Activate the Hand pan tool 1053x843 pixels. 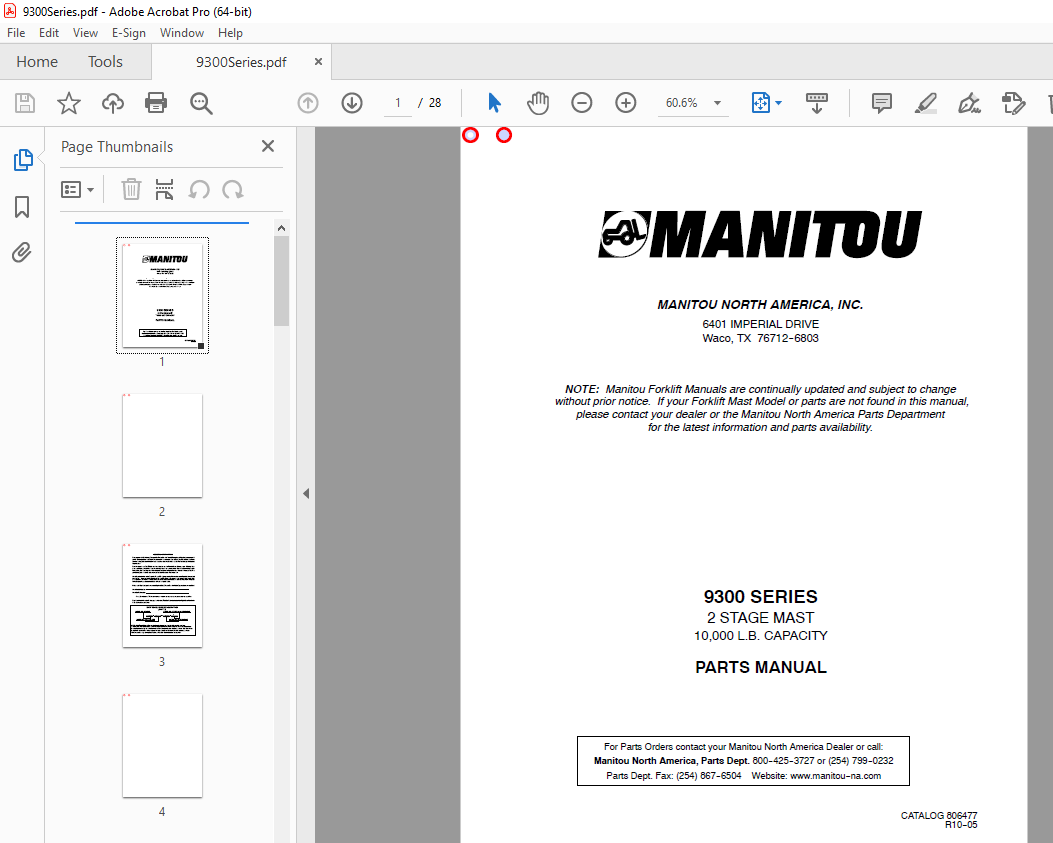pyautogui.click(x=538, y=103)
